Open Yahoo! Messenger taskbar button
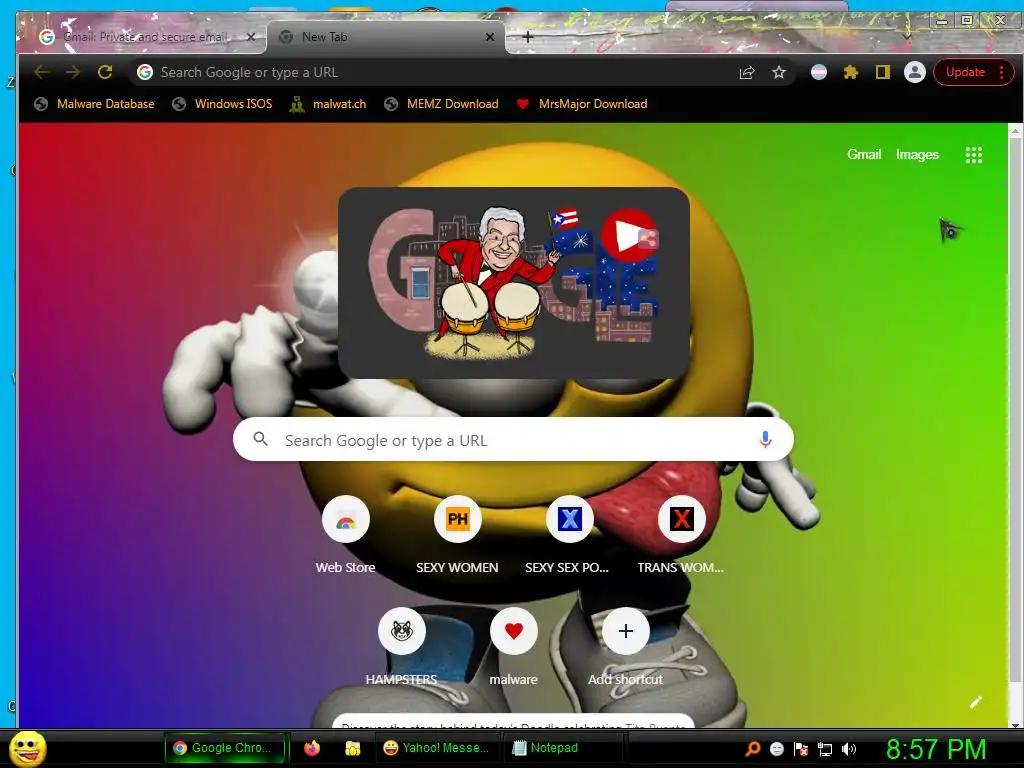This screenshot has width=1024, height=768. pos(438,748)
